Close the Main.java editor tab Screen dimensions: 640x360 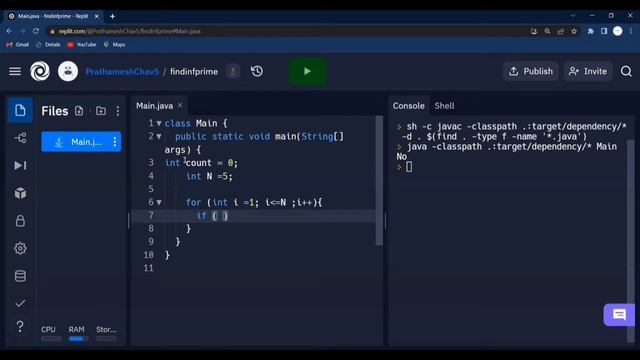(180, 105)
